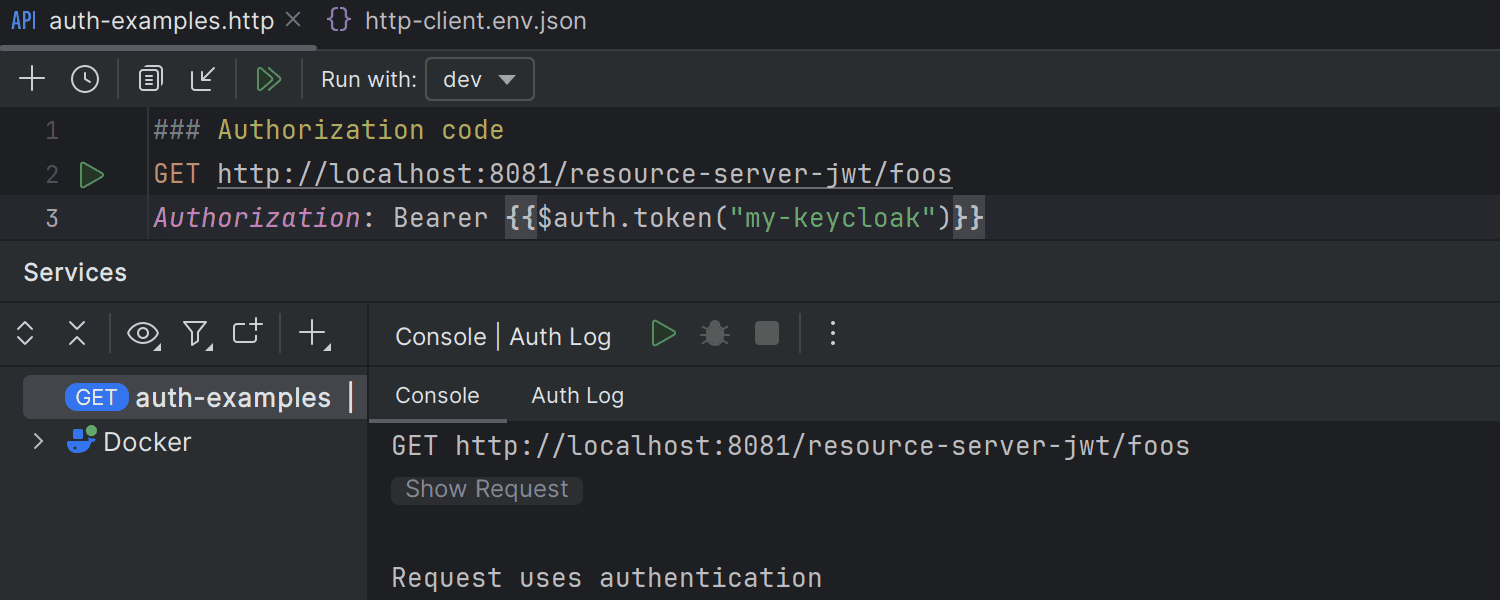Add a new service with the plus icon
This screenshot has height=600, width=1500.
[x=310, y=334]
